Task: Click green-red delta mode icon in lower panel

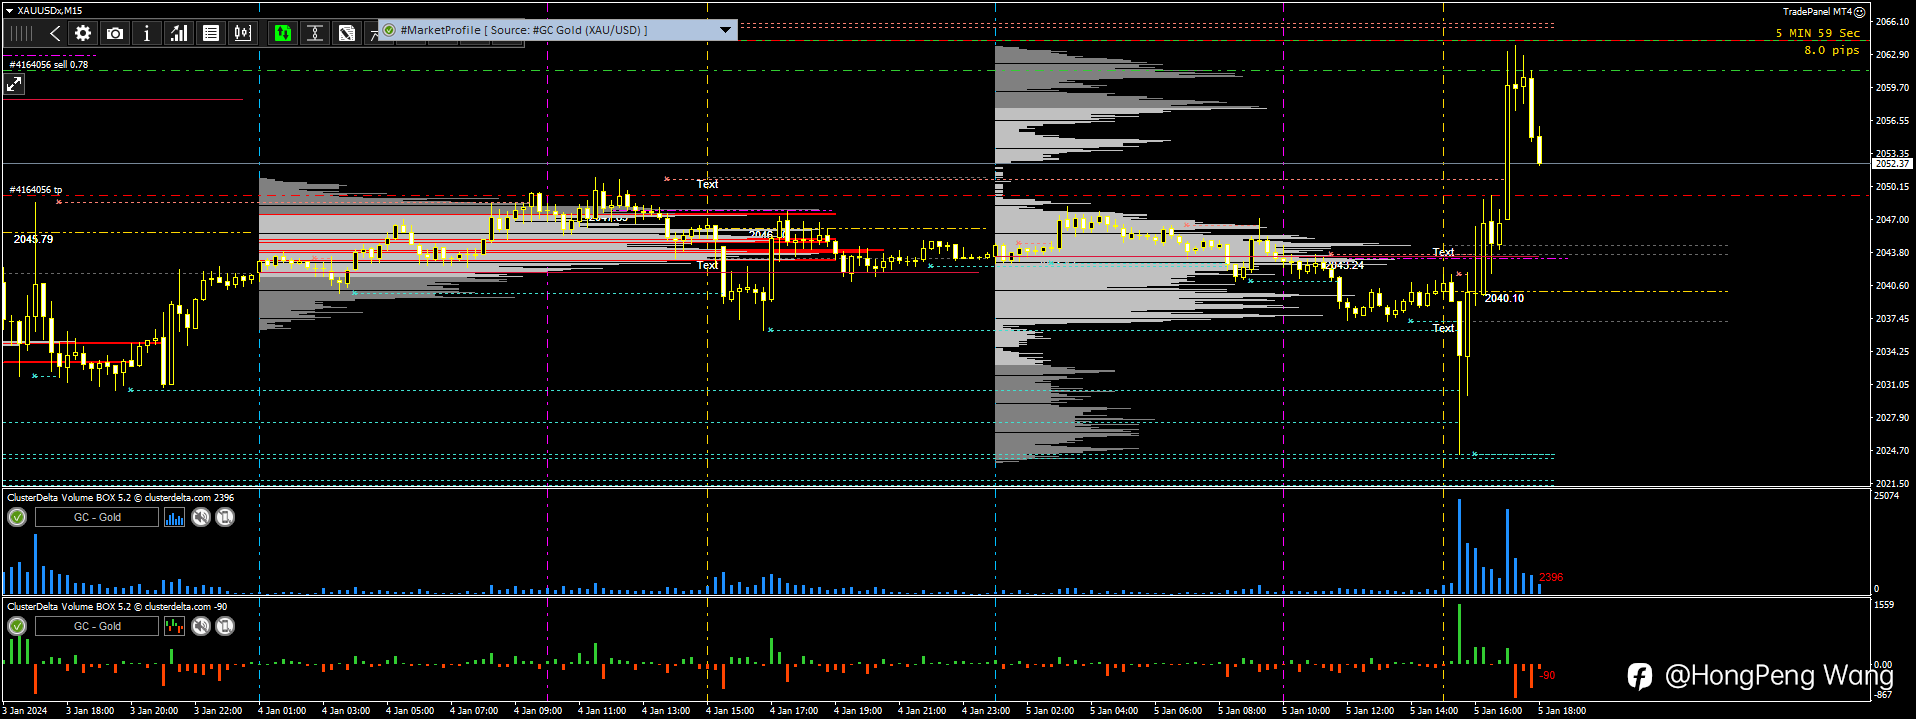Action: coord(174,626)
